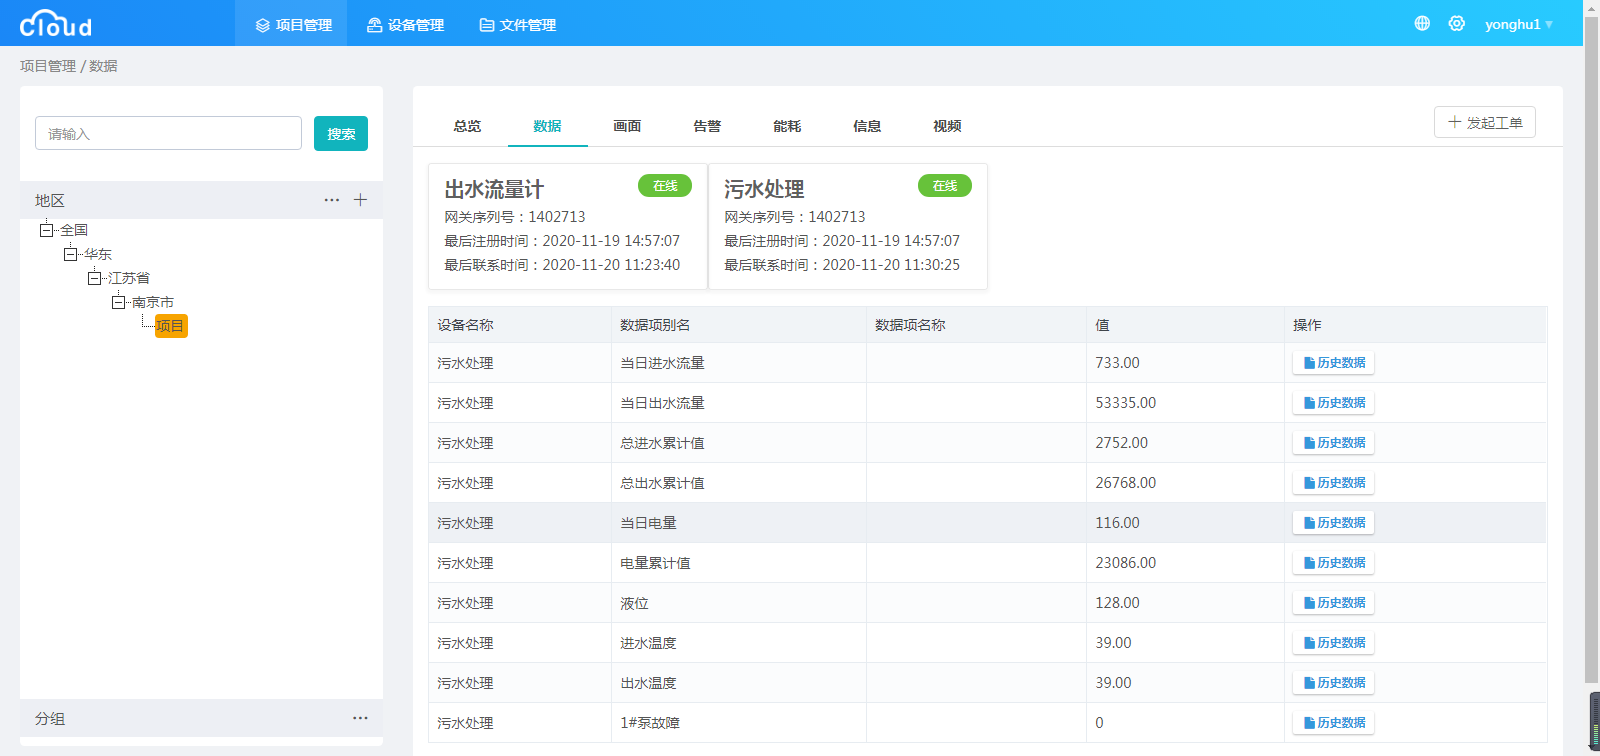Image resolution: width=1600 pixels, height=756 pixels.
Task: Click the 数据项名称 column header
Action: [x=976, y=325]
